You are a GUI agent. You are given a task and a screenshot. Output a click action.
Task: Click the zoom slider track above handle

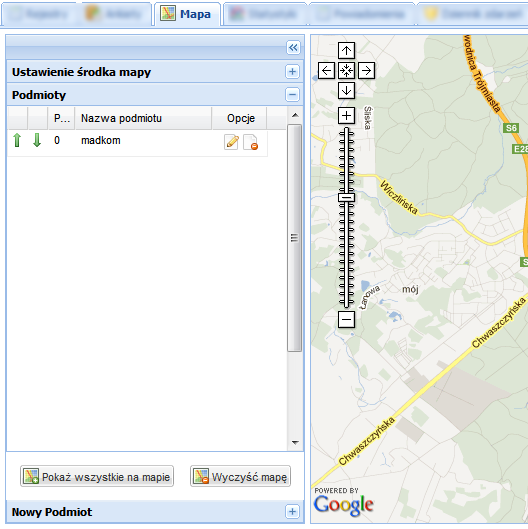click(346, 160)
